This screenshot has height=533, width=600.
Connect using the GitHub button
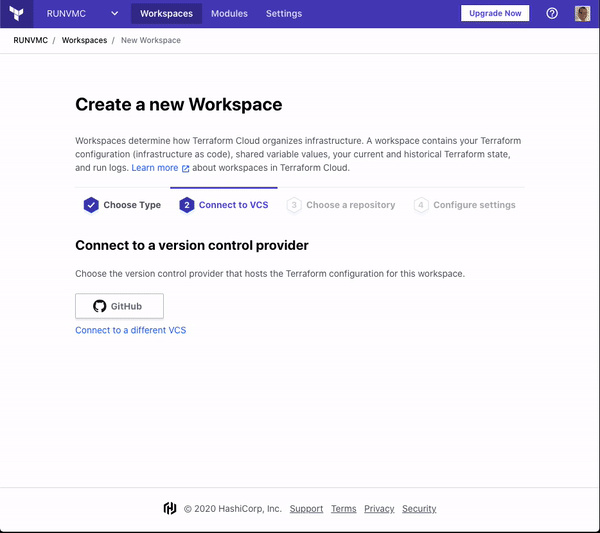point(119,306)
